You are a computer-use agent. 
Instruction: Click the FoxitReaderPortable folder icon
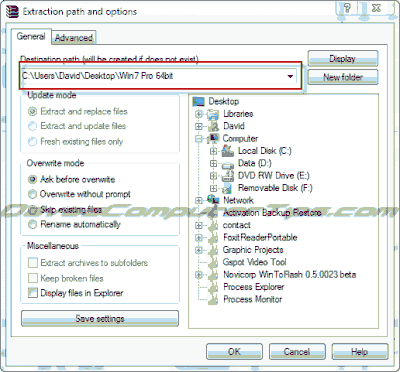[213, 238]
